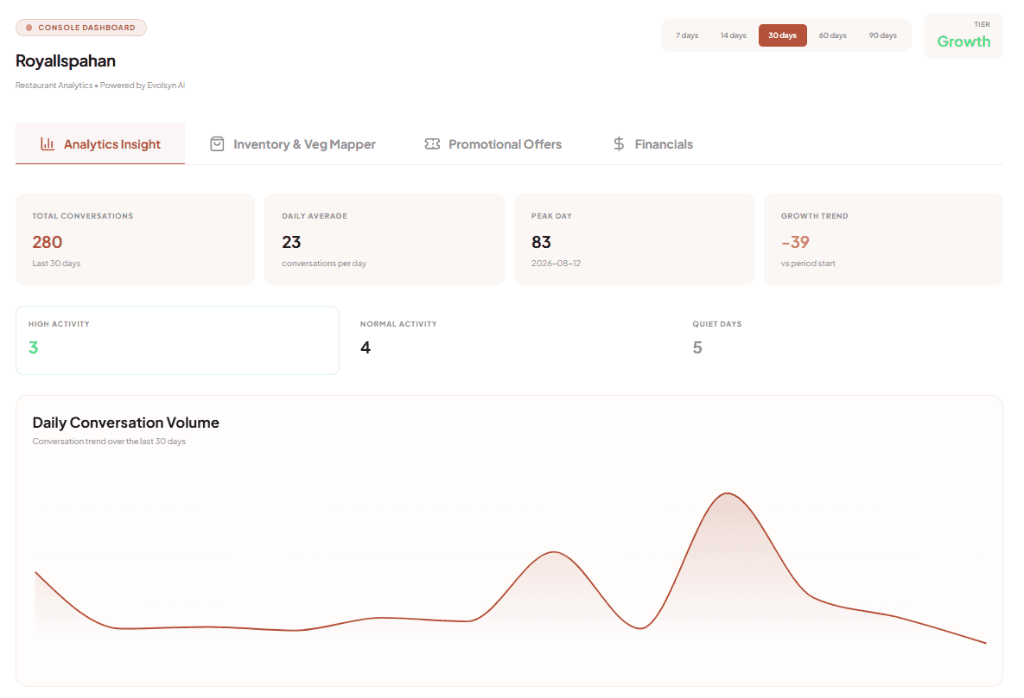
Task: Click the Growth Trend value -39
Action: coord(795,242)
